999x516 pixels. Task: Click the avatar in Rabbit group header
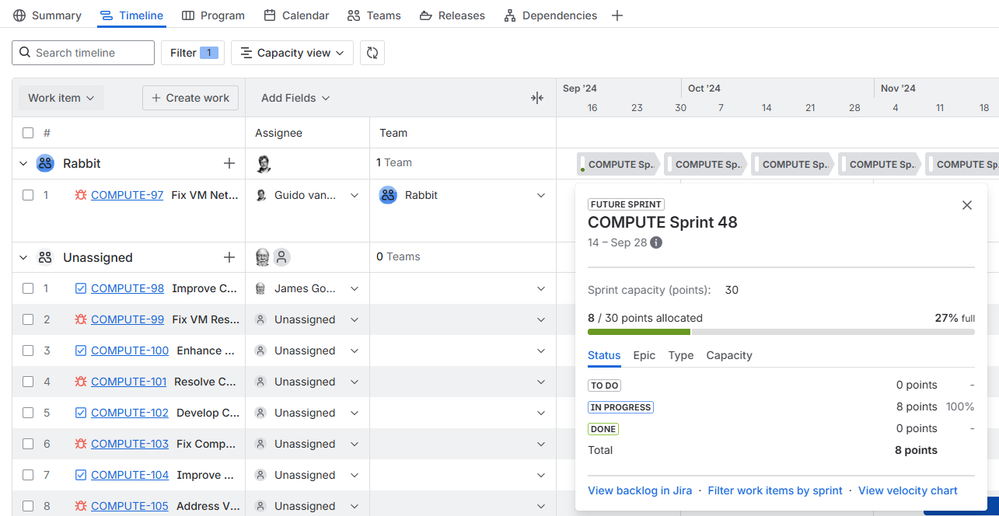click(x=263, y=164)
